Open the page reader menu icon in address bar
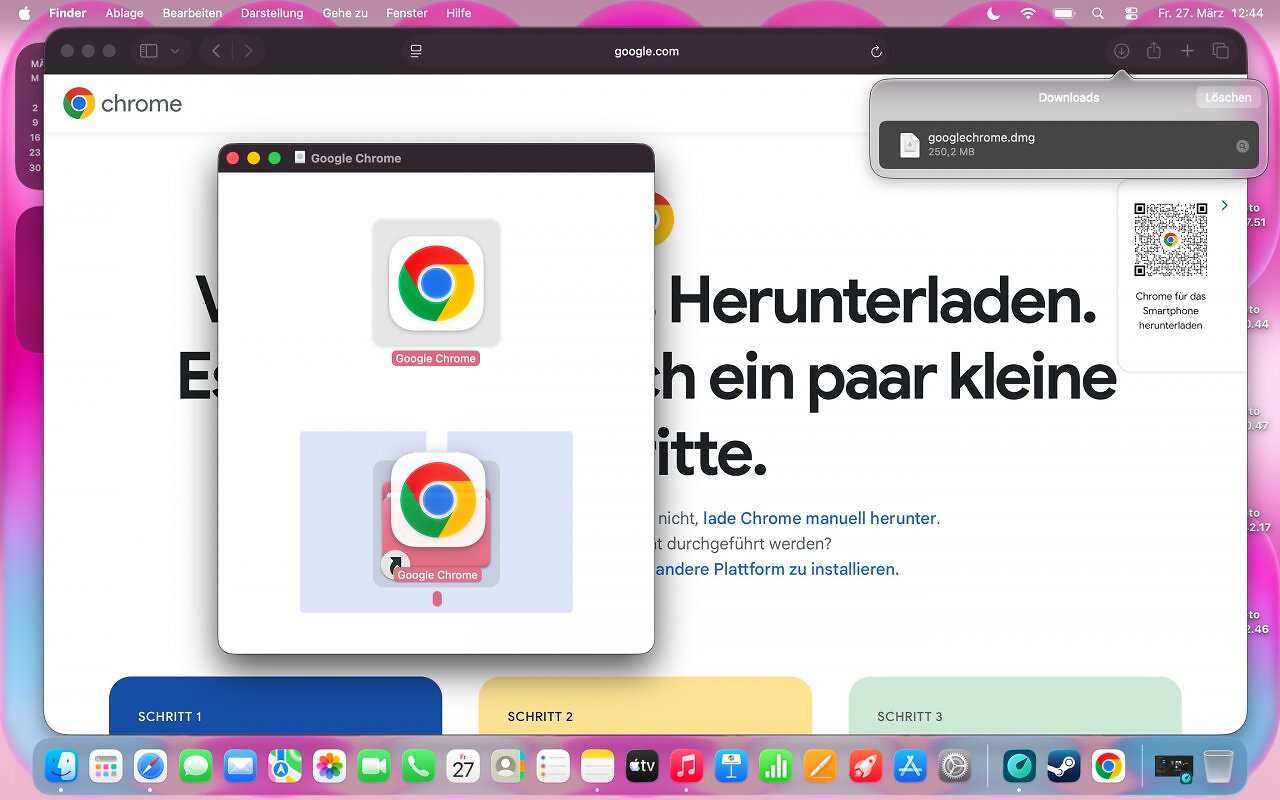Image resolution: width=1280 pixels, height=800 pixels. pyautogui.click(x=416, y=51)
